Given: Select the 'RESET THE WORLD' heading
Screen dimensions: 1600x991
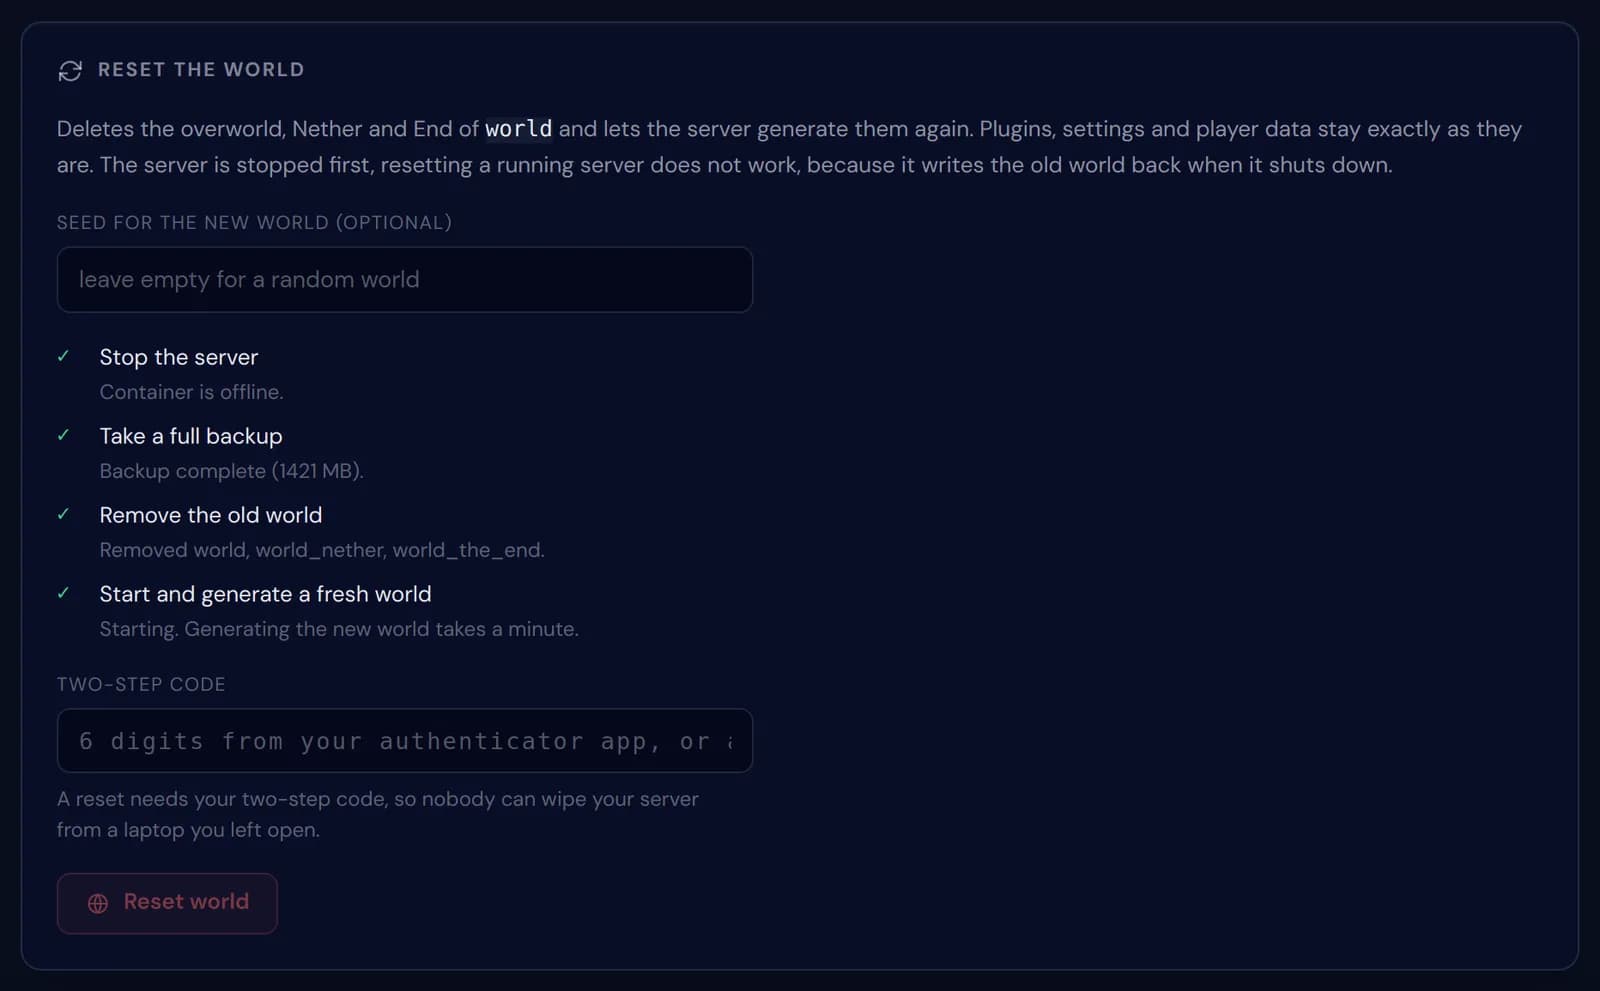Looking at the screenshot, I should click(x=201, y=70).
